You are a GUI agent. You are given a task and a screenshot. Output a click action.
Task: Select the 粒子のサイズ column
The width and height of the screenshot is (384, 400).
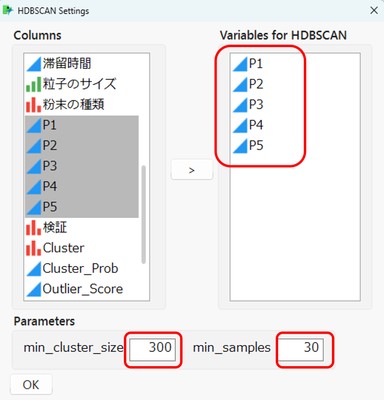82,84
